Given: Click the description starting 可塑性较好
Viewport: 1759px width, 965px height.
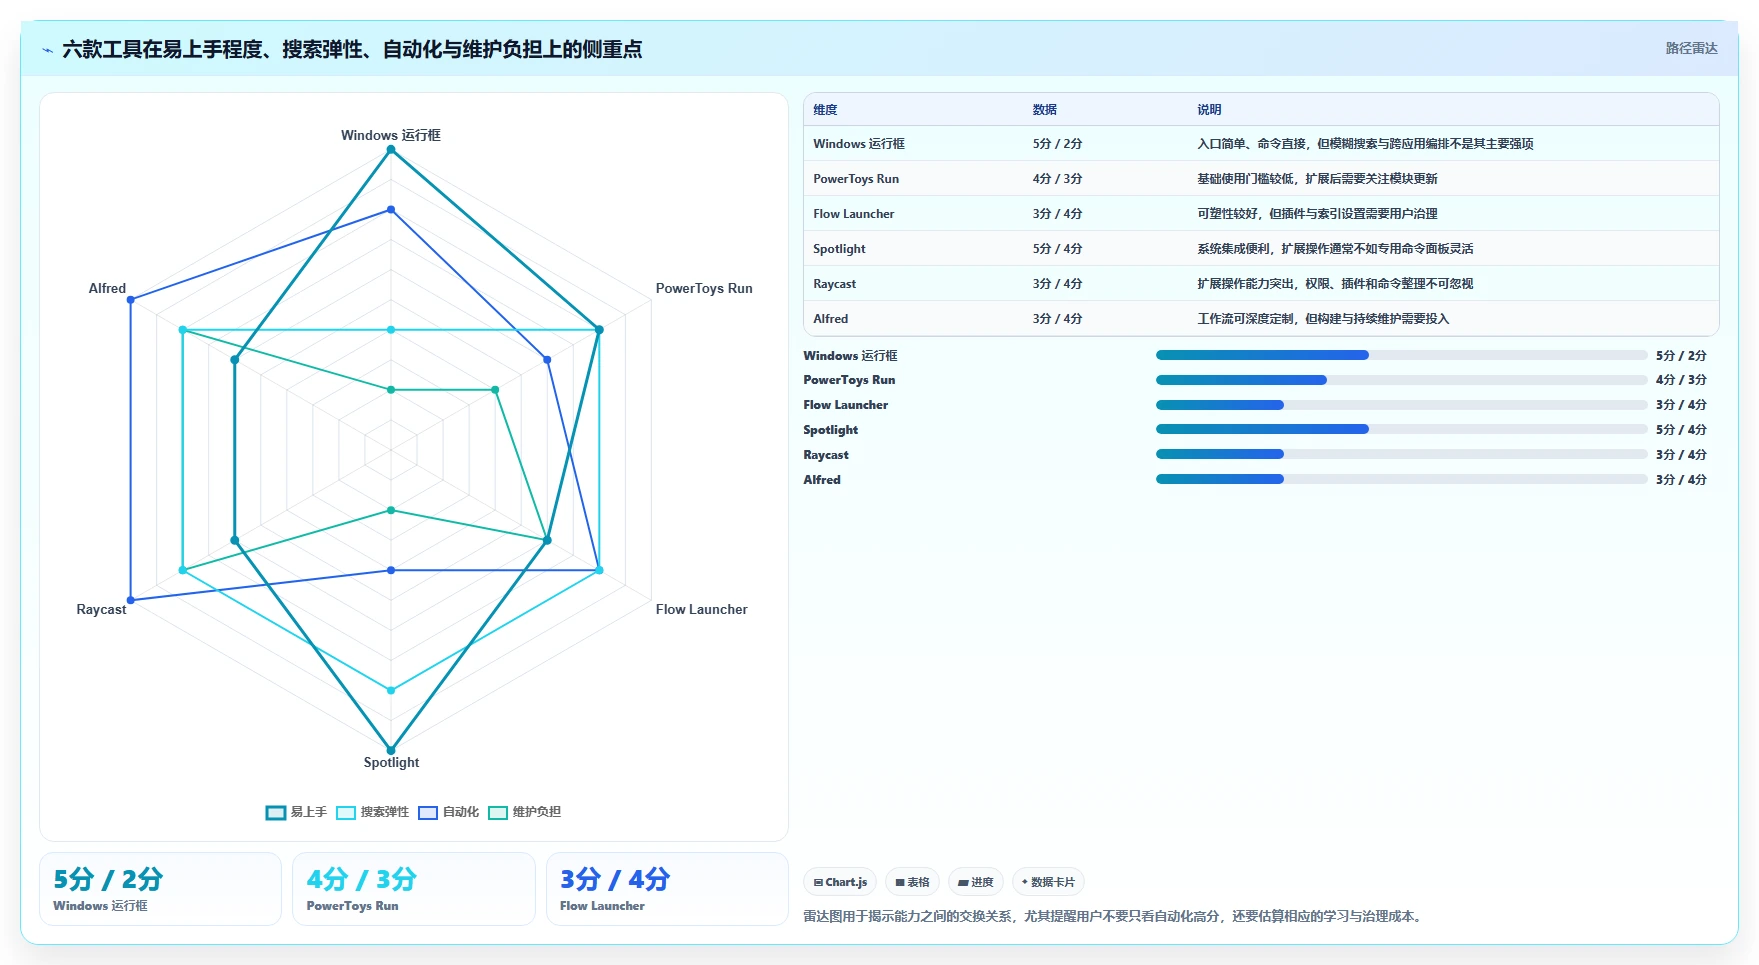Looking at the screenshot, I should 1317,214.
